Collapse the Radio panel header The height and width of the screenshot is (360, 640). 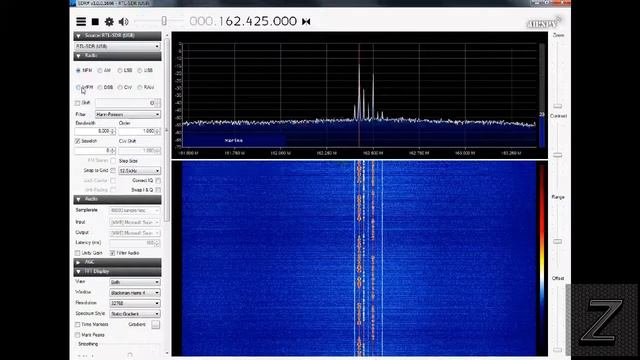[x=118, y=56]
